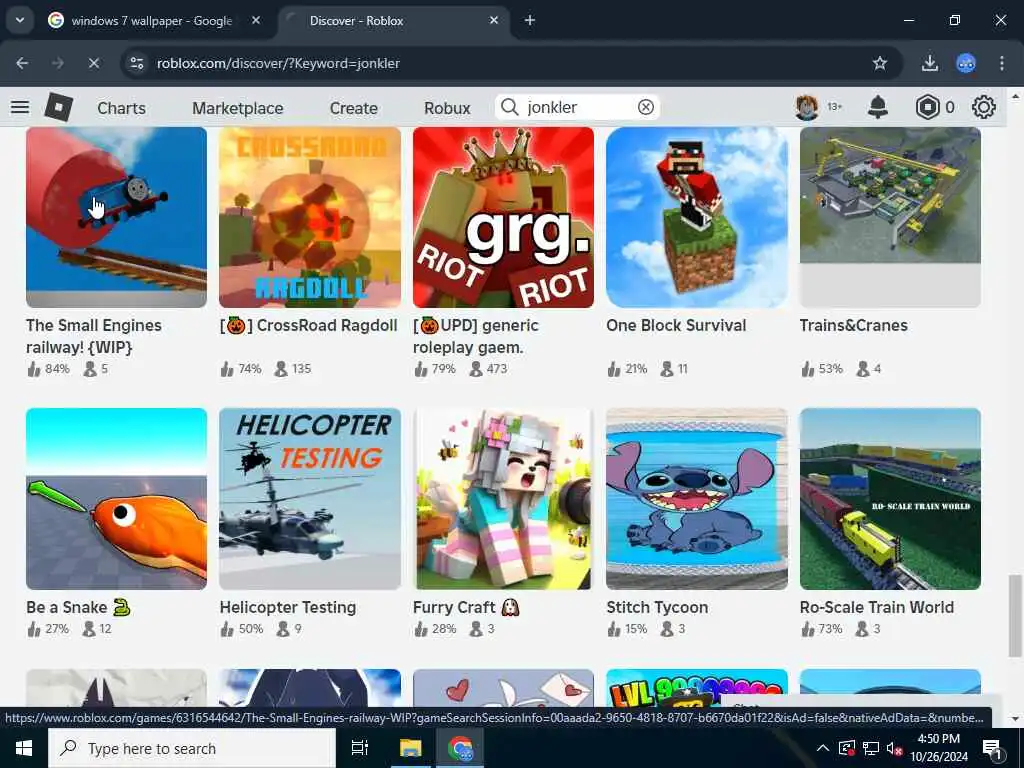
Task: Open Chrome three-dot menu
Action: (x=1002, y=63)
